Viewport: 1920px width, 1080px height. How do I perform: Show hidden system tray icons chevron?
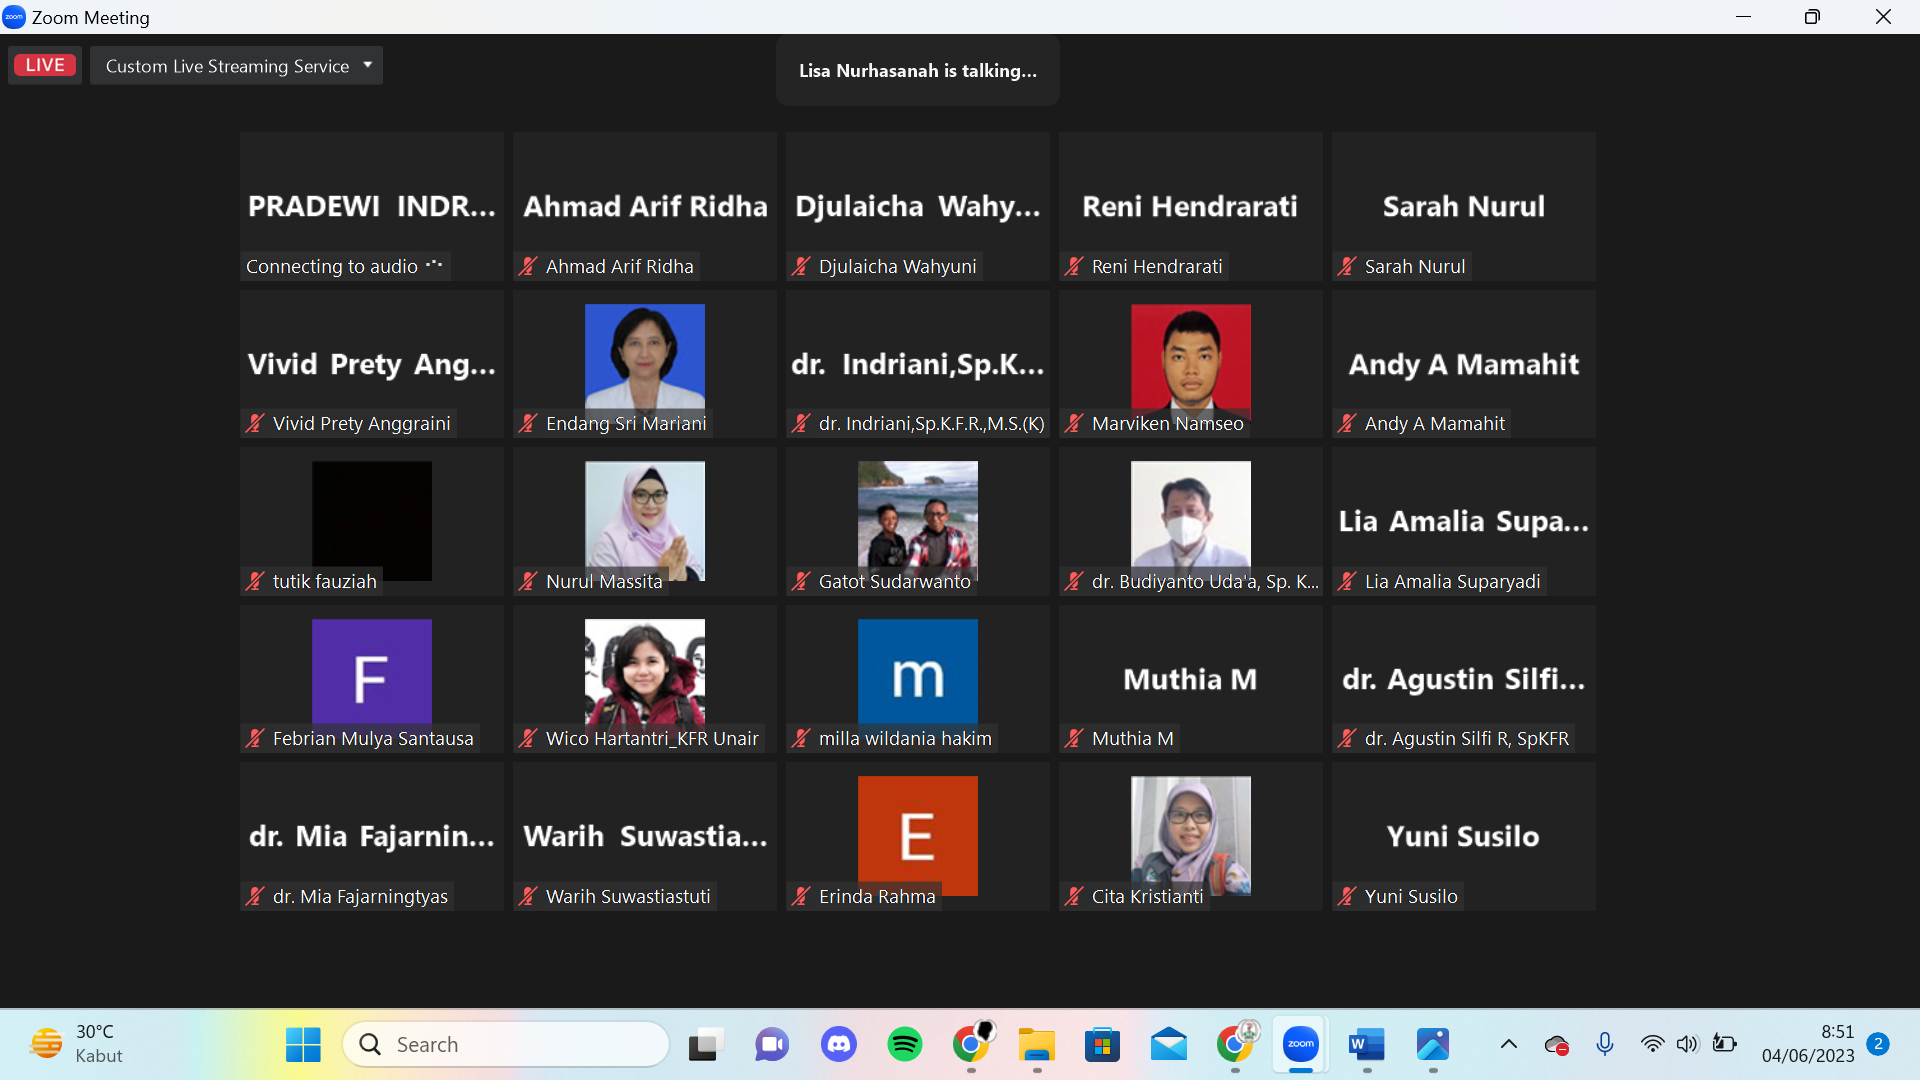click(1508, 1045)
